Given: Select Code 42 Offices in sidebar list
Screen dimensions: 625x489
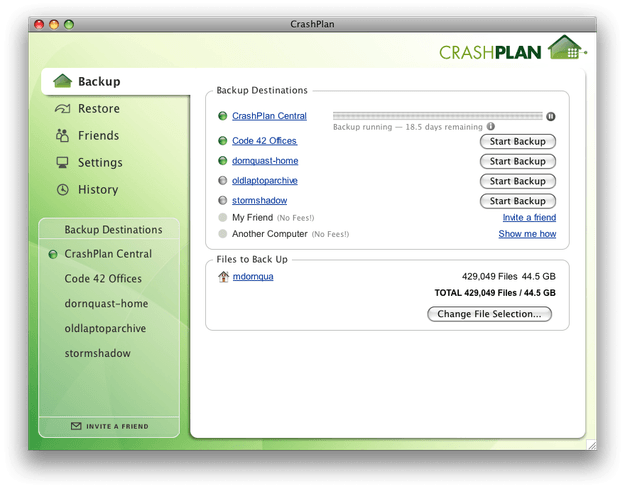Looking at the screenshot, I should tap(103, 279).
